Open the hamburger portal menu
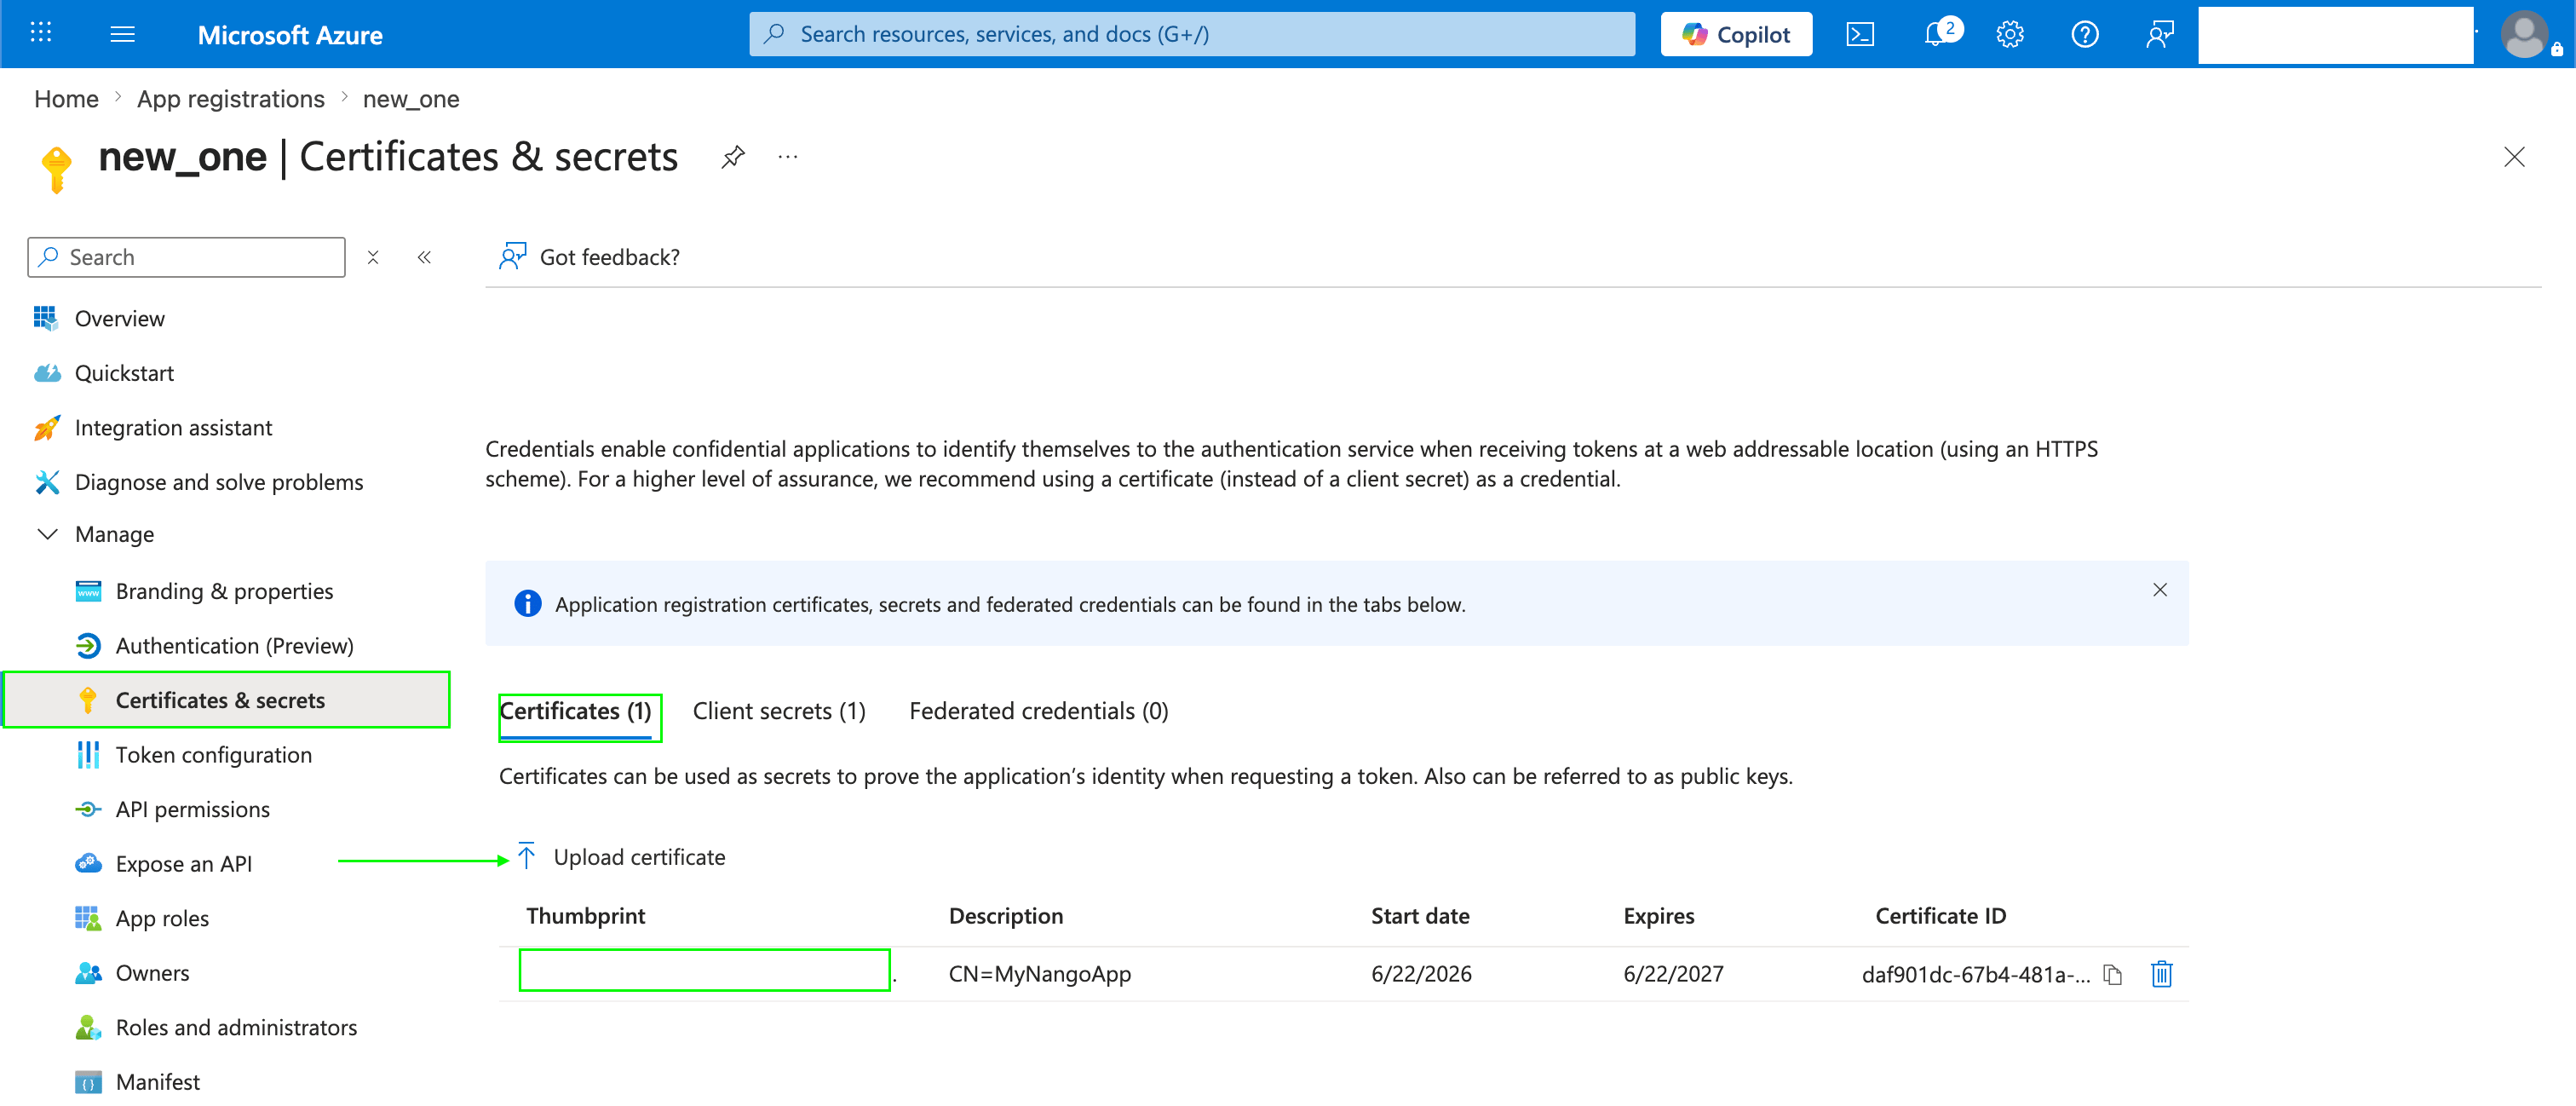The image size is (2576, 1106). 122,34
